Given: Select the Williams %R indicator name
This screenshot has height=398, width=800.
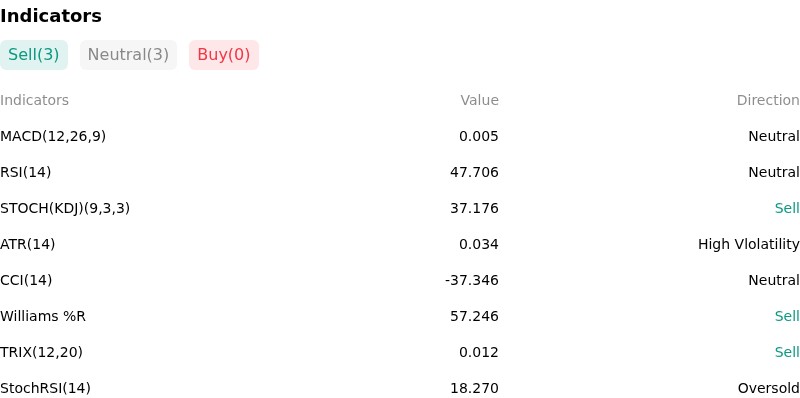Looking at the screenshot, I should tap(43, 316).
